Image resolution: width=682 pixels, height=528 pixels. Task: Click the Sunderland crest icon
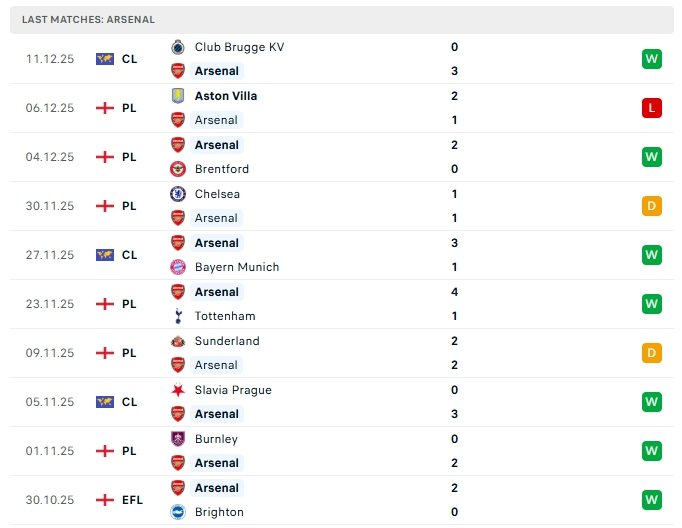178,341
